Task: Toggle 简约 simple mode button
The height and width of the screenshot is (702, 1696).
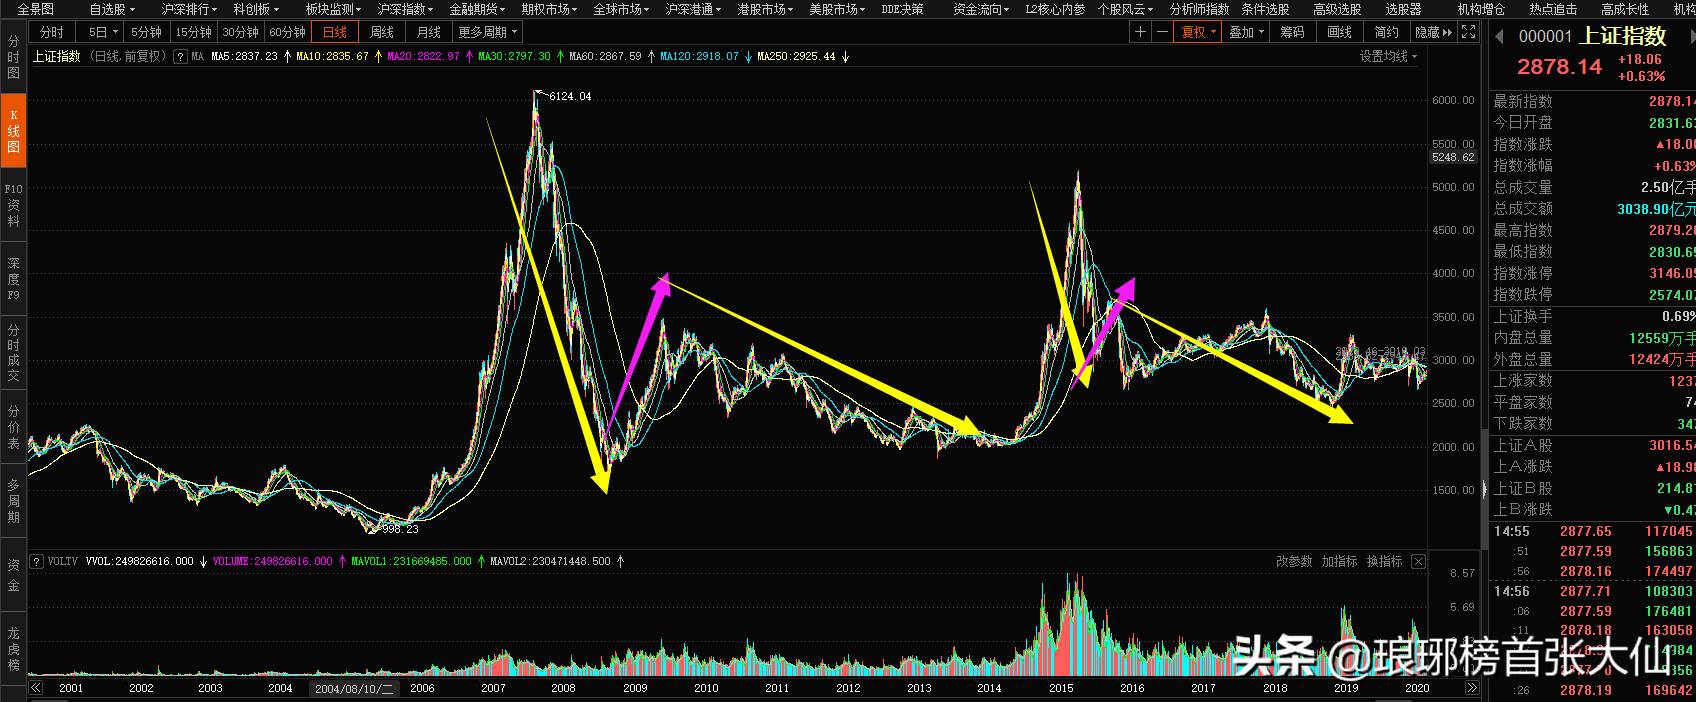Action: coord(1386,32)
